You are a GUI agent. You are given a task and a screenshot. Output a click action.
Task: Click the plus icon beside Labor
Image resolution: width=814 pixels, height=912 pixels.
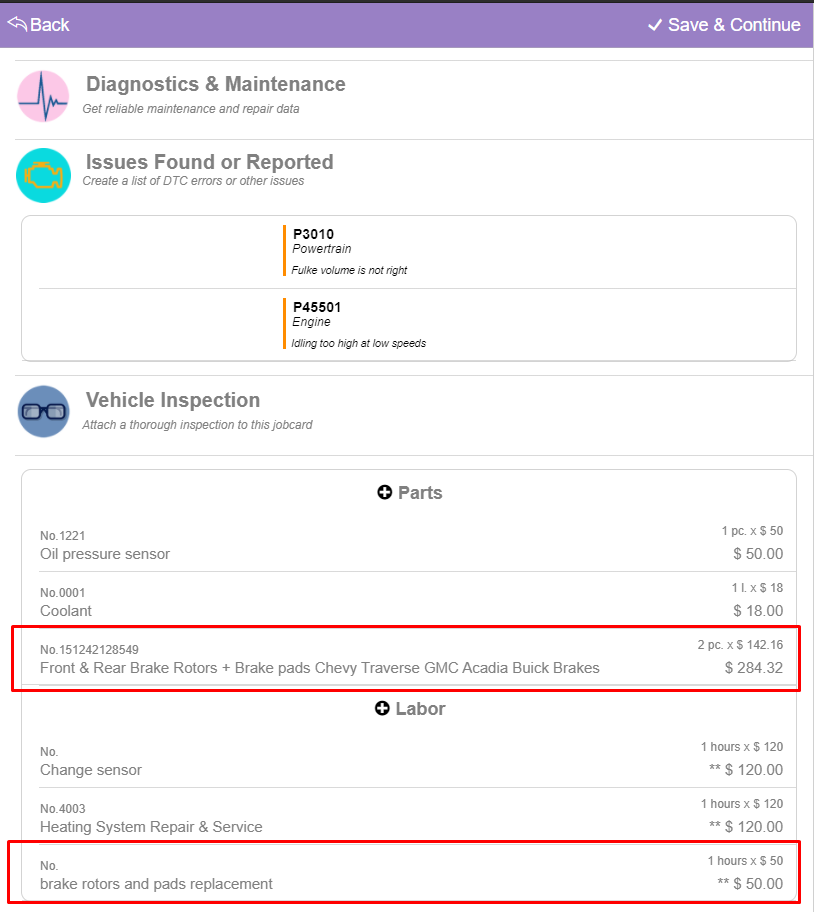click(x=383, y=709)
